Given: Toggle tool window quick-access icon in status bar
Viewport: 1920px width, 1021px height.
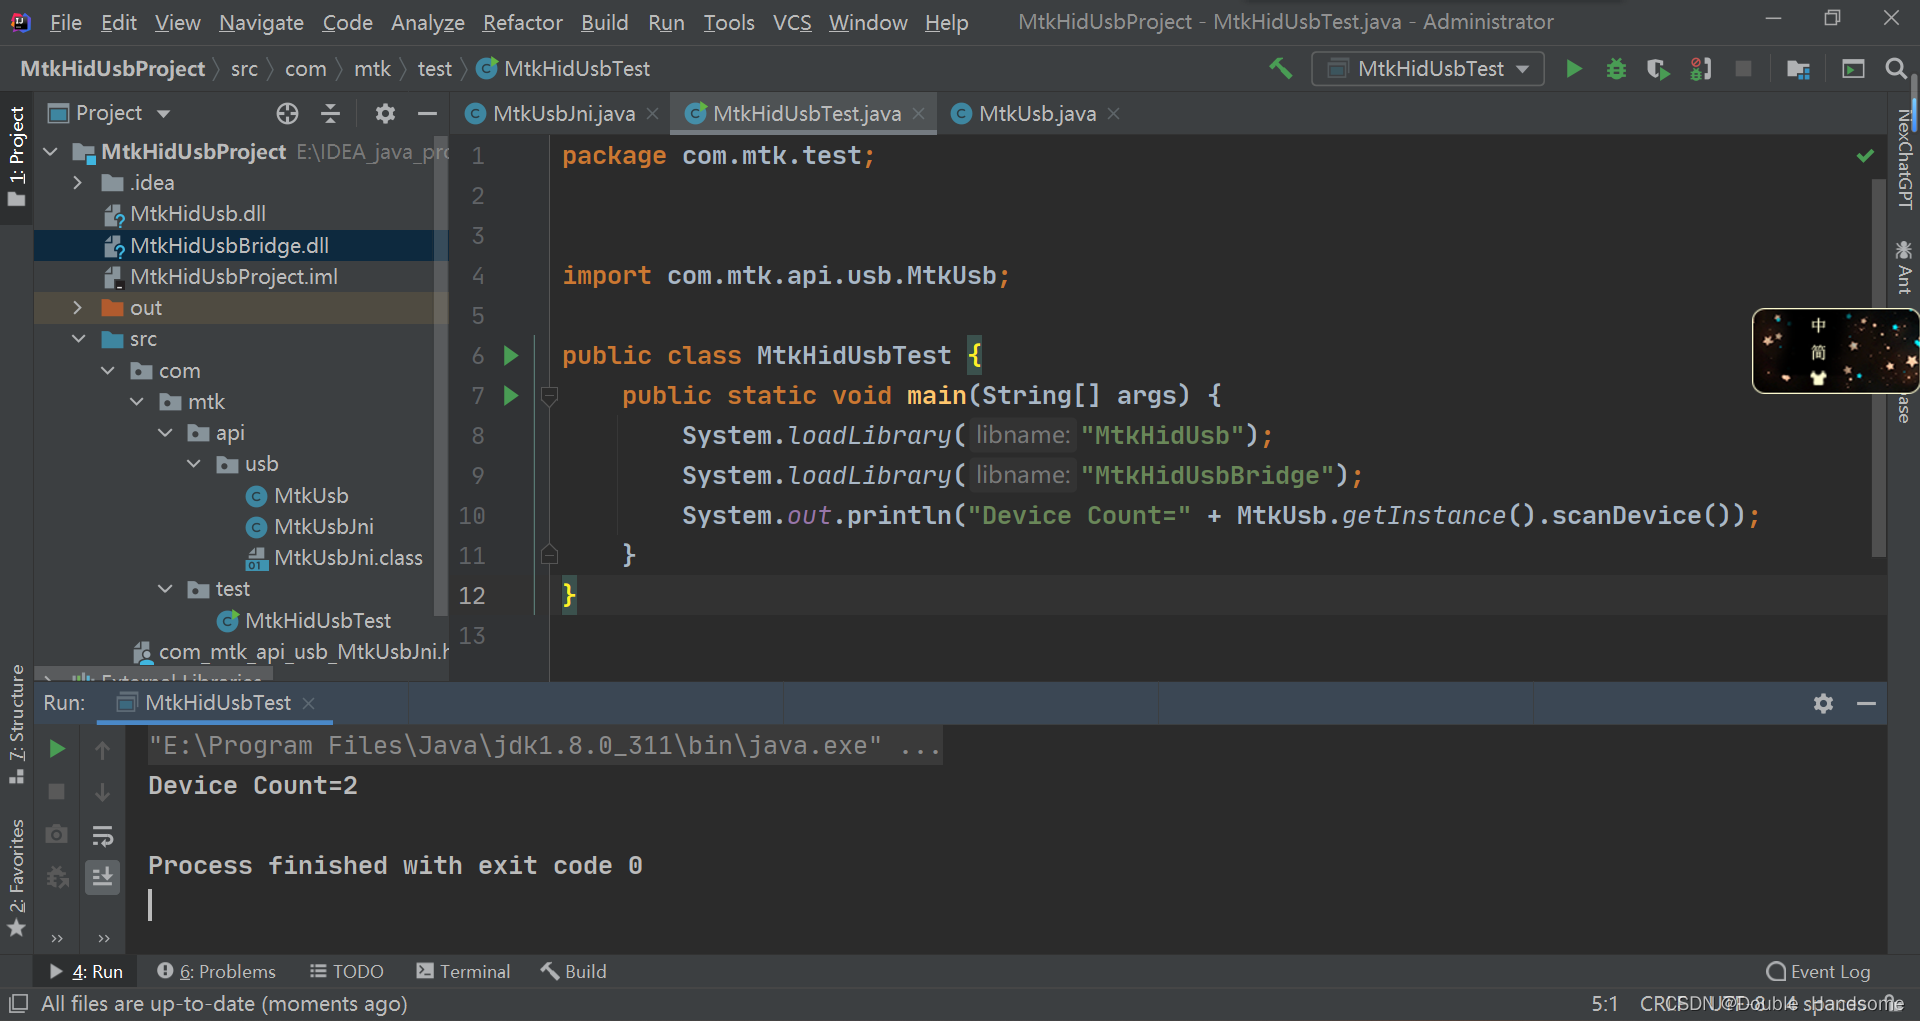Looking at the screenshot, I should click(18, 1002).
